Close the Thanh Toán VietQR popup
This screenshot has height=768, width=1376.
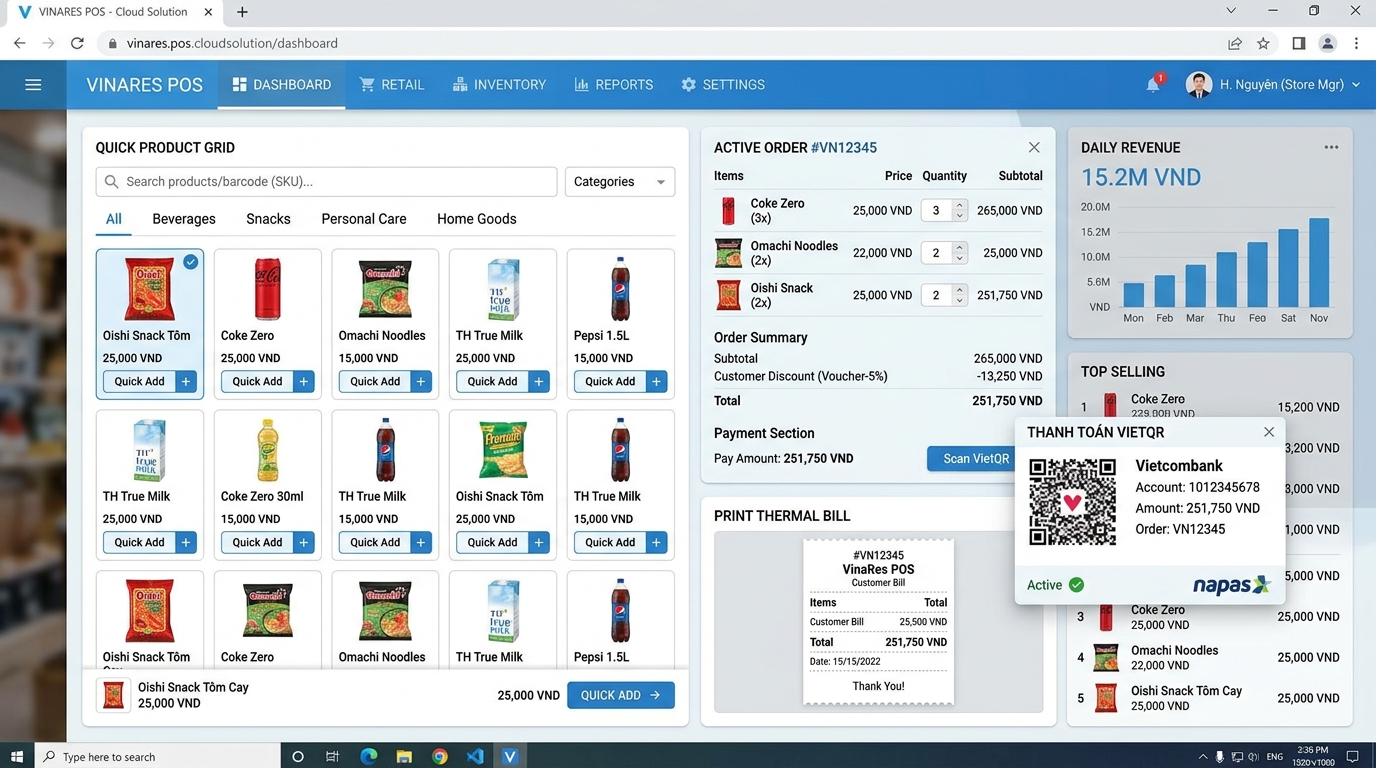[x=1269, y=432]
